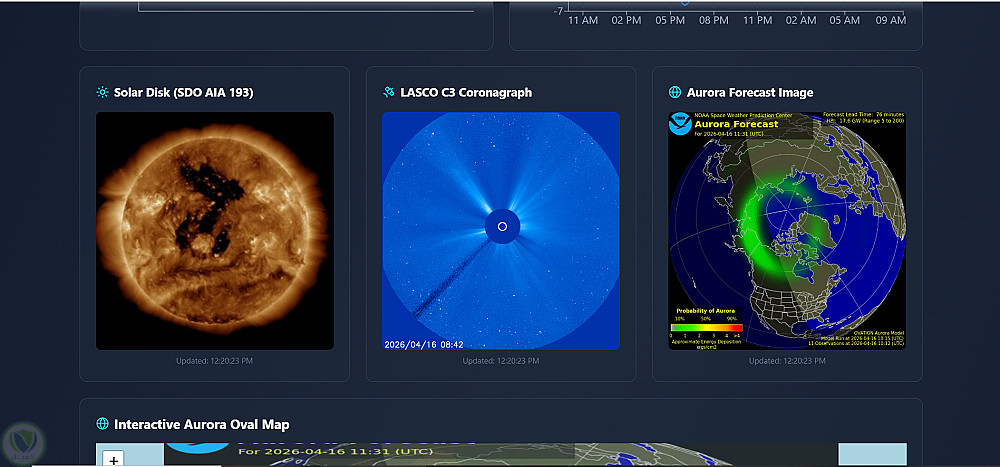1000x467 pixels.
Task: Click 'Updated: 12:20:23 PM' under the aurora forecast
Action: 787,361
